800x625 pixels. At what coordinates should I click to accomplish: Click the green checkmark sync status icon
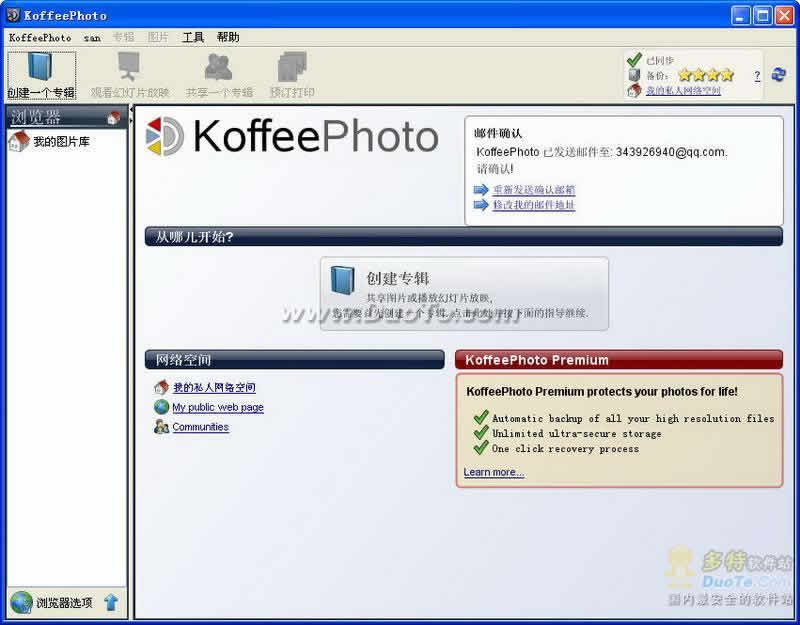coord(634,60)
